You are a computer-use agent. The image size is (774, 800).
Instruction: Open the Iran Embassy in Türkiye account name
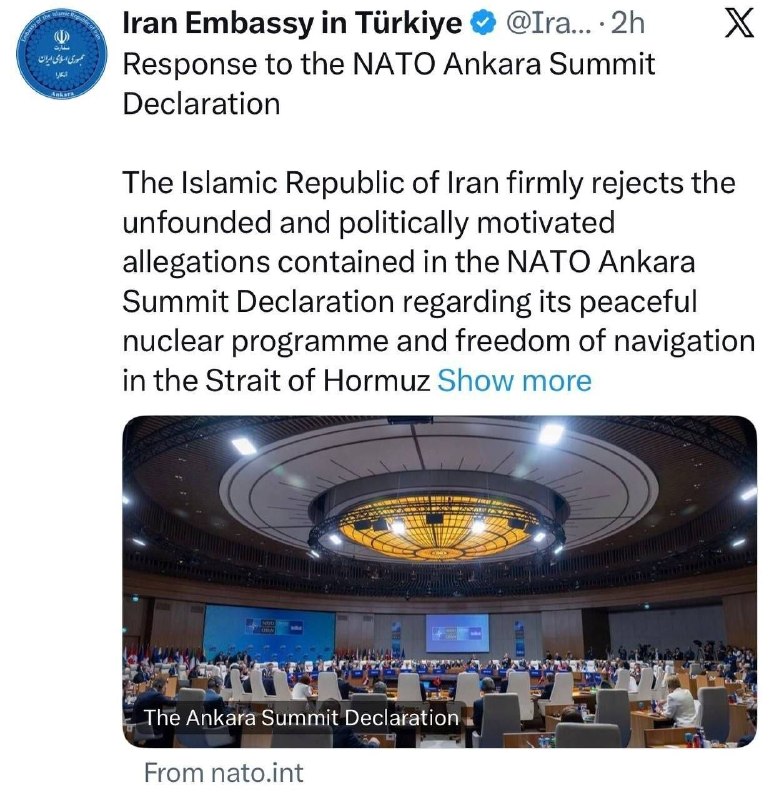292,23
